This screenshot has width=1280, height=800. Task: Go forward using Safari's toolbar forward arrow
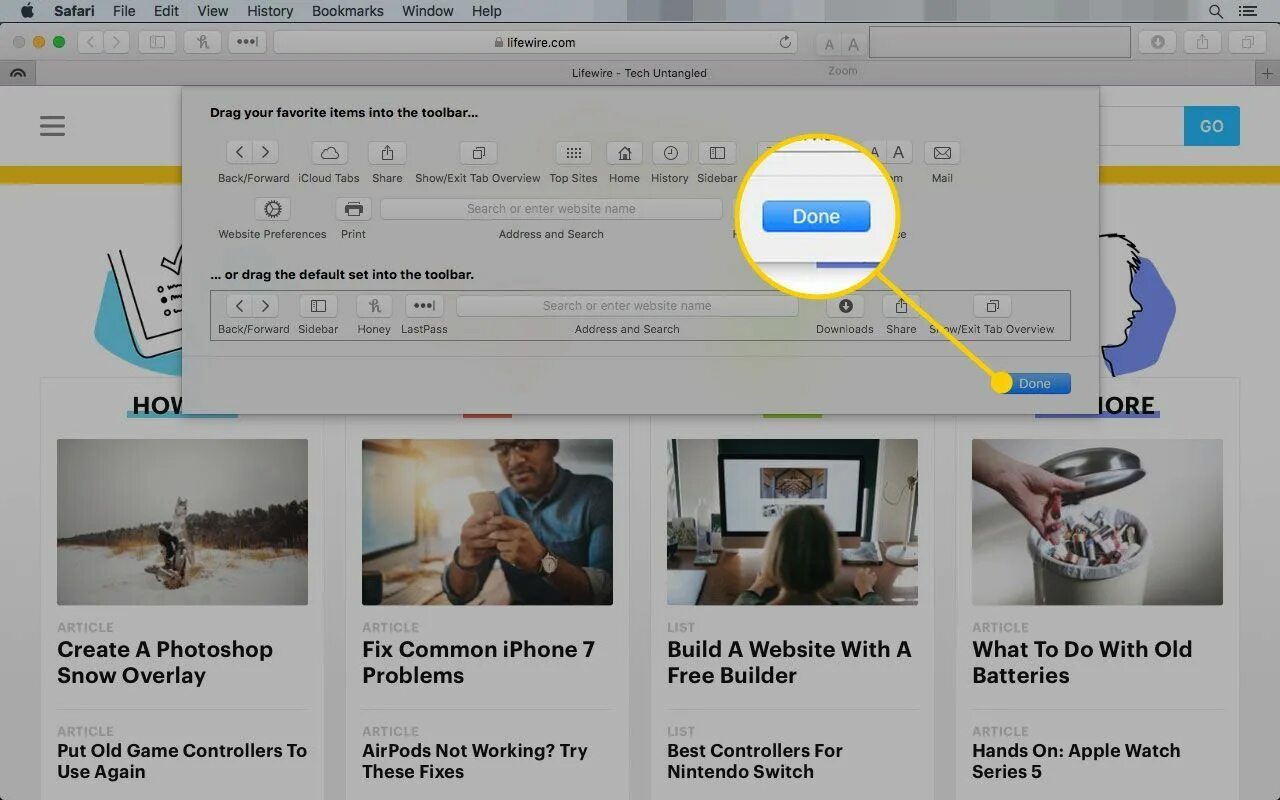pos(117,42)
